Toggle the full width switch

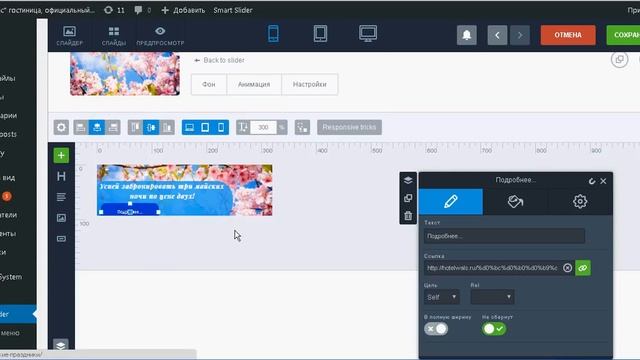pos(436,329)
